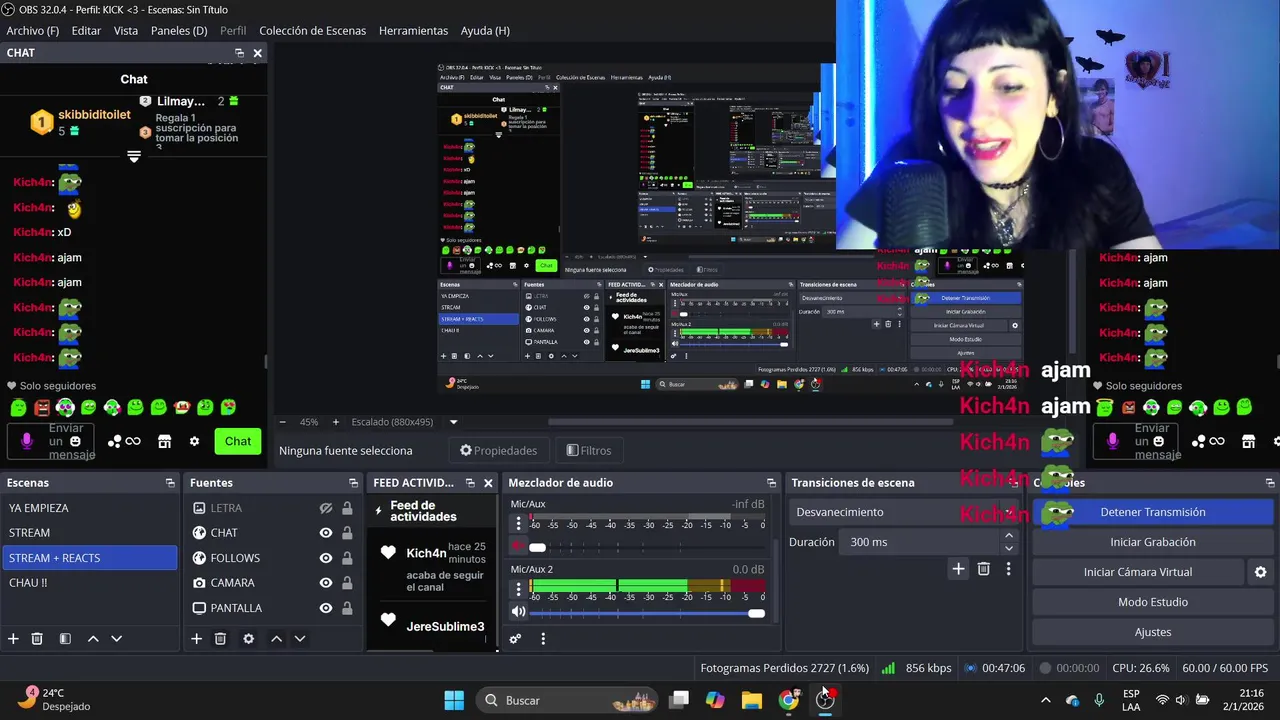Open the Colección de Escenas menu

click(312, 30)
